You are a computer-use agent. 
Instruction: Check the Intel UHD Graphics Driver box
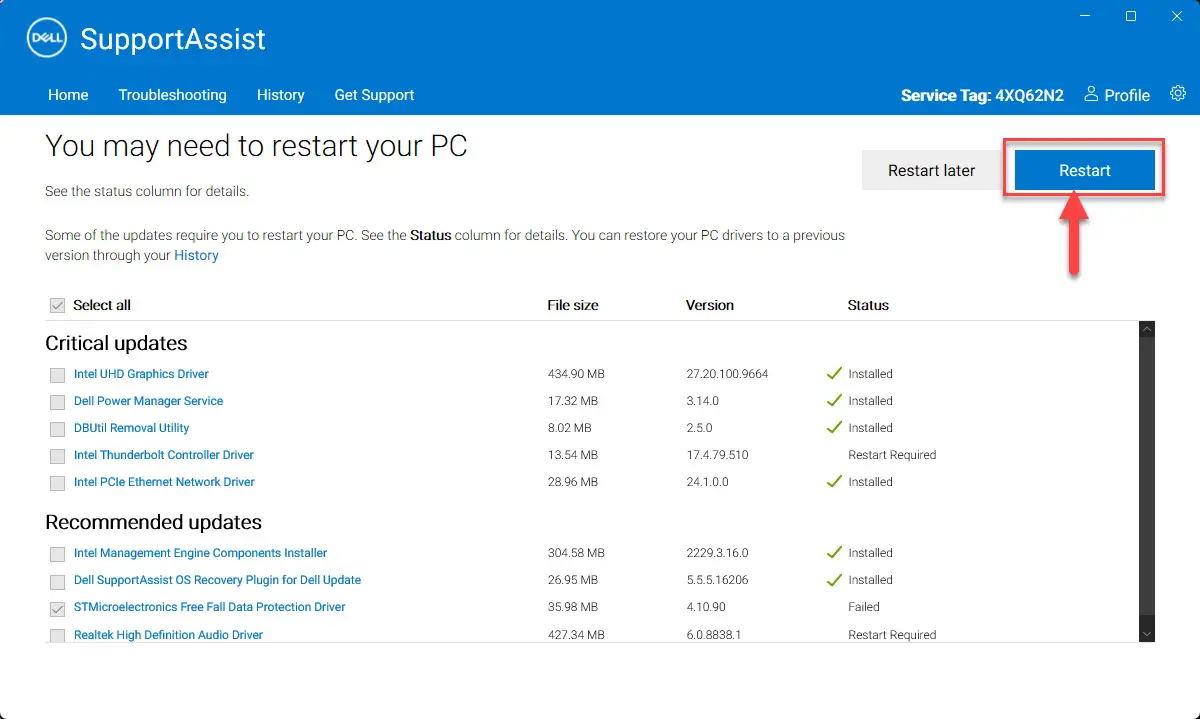(57, 375)
